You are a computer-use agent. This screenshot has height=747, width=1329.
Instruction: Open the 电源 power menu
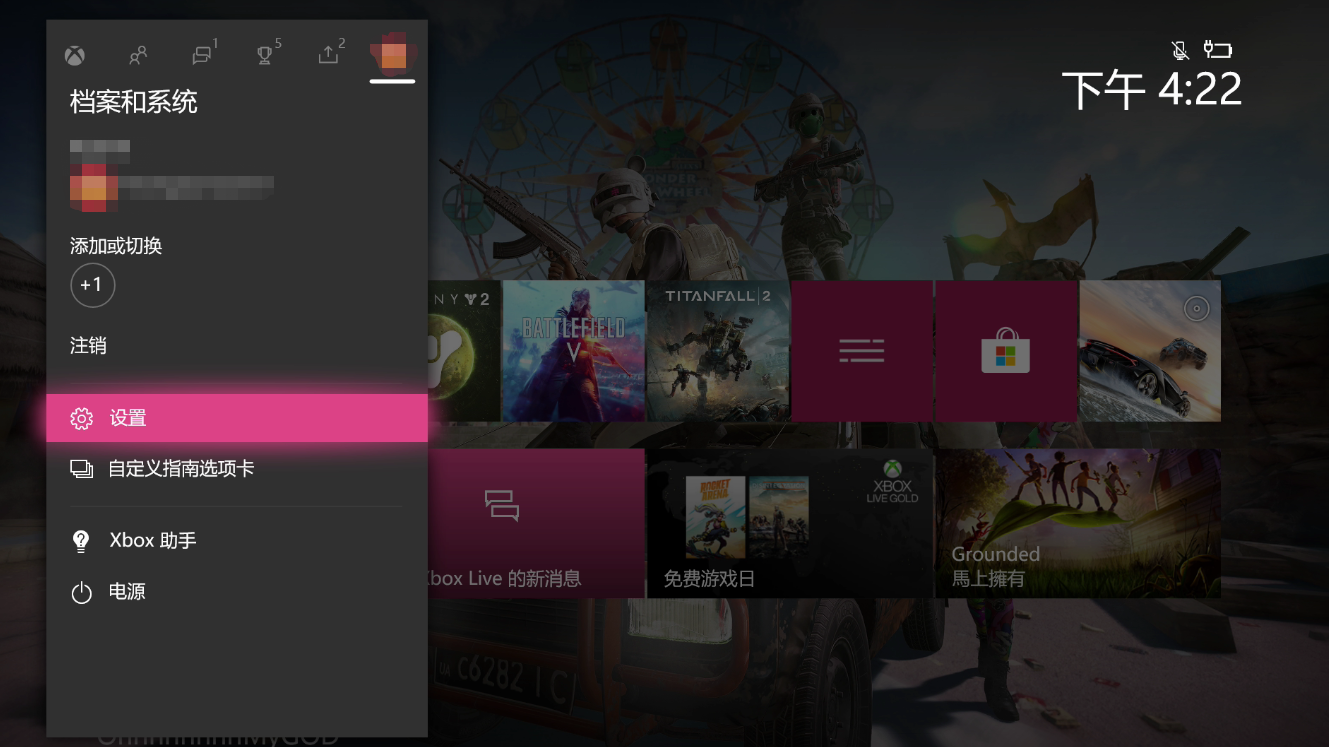tap(237, 592)
